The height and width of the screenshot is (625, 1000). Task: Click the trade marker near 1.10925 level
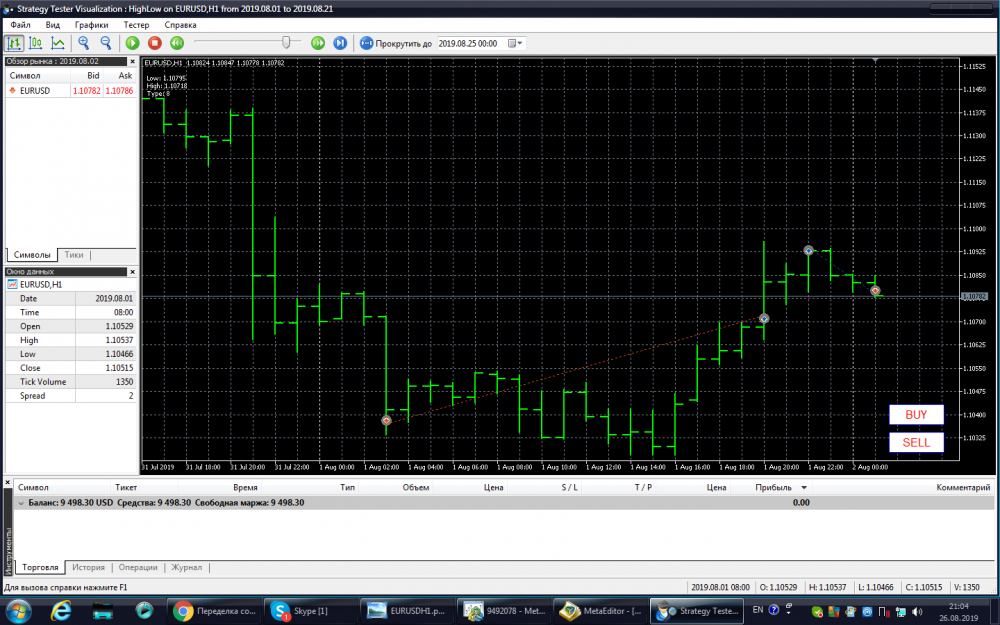(x=809, y=251)
